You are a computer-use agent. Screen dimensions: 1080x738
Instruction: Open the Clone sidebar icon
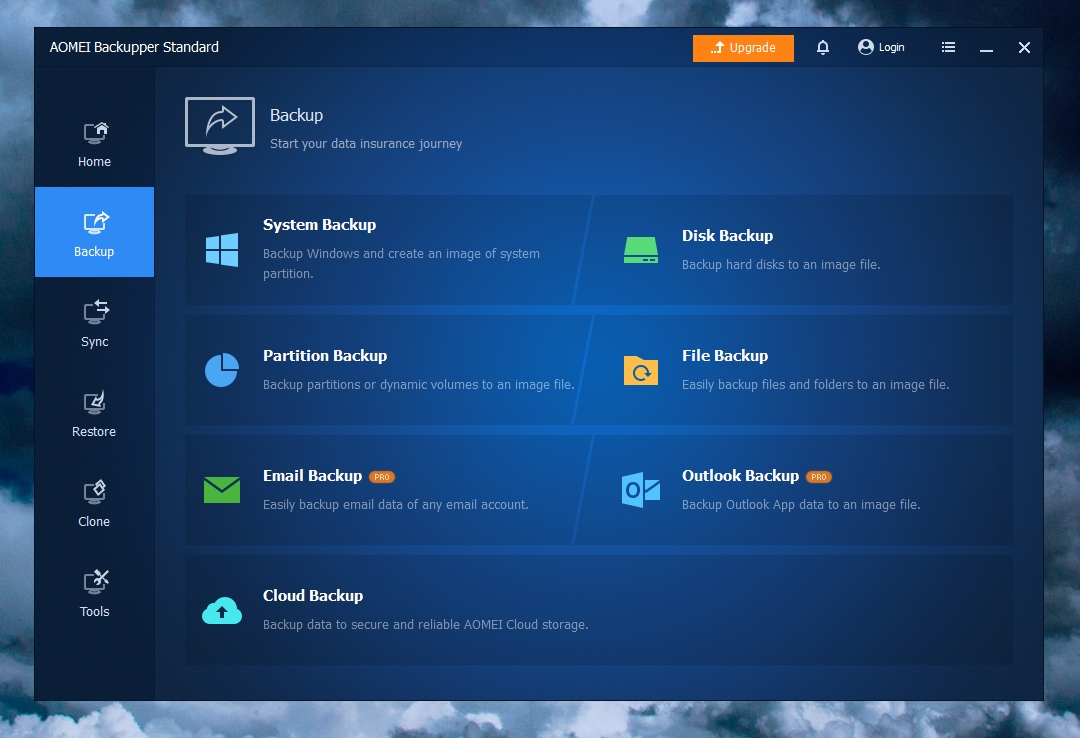(94, 492)
